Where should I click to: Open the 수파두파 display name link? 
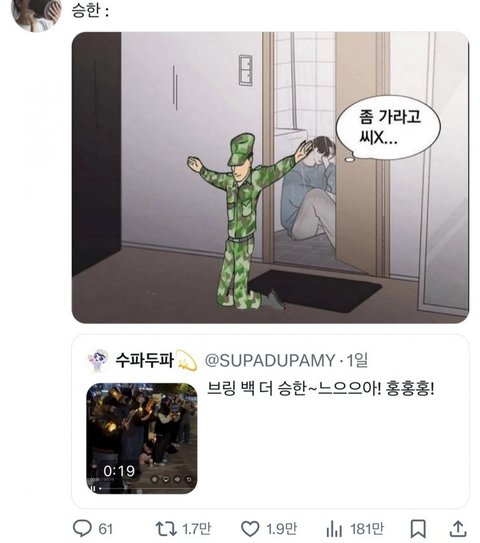coord(144,360)
